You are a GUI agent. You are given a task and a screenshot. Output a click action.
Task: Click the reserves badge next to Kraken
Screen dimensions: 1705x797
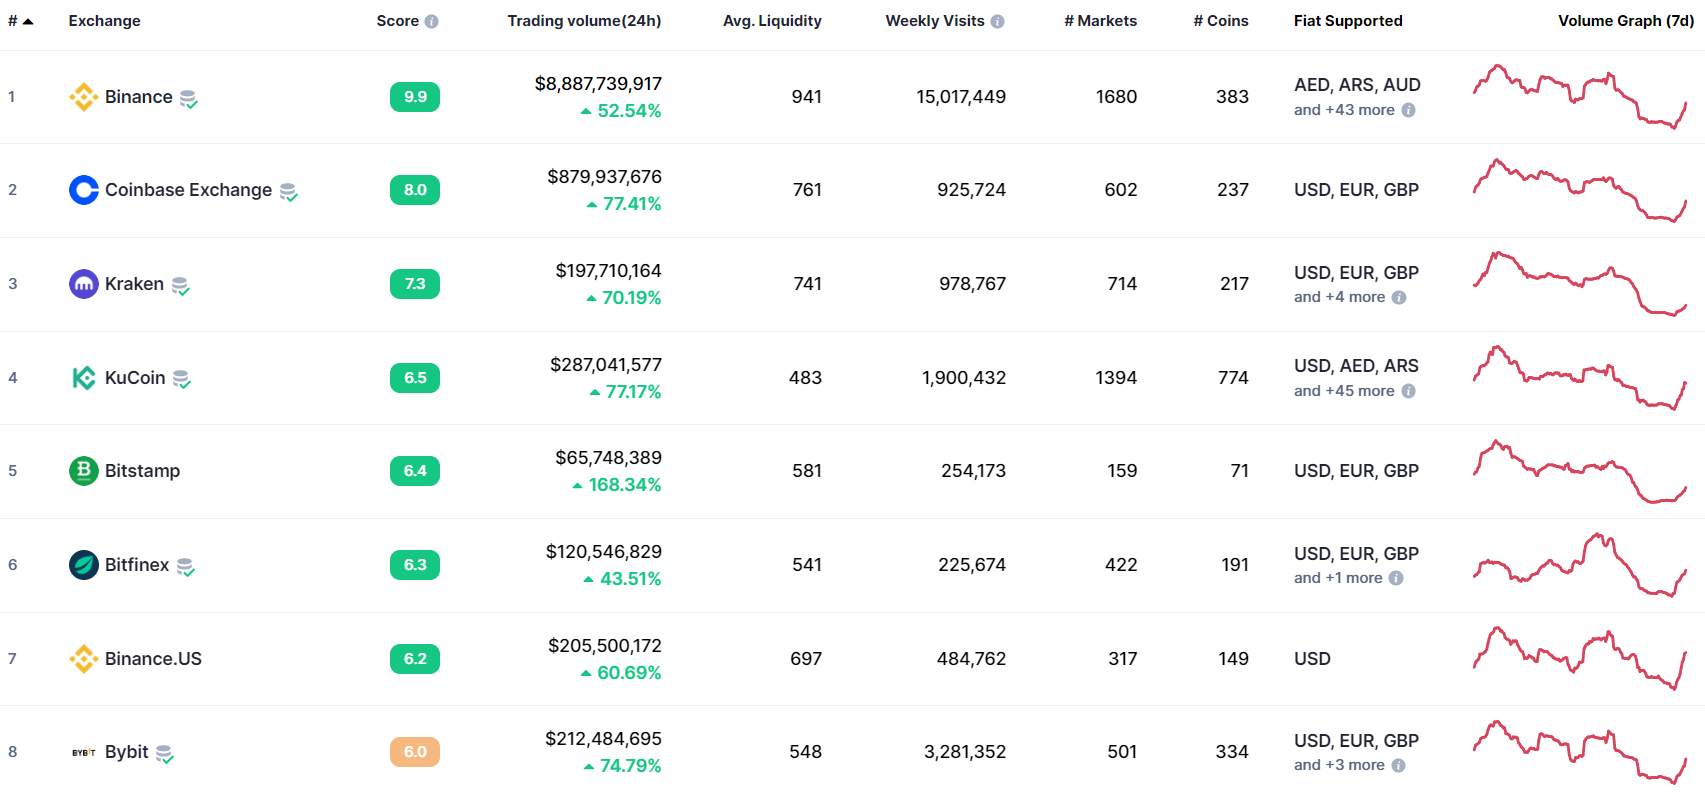180,286
